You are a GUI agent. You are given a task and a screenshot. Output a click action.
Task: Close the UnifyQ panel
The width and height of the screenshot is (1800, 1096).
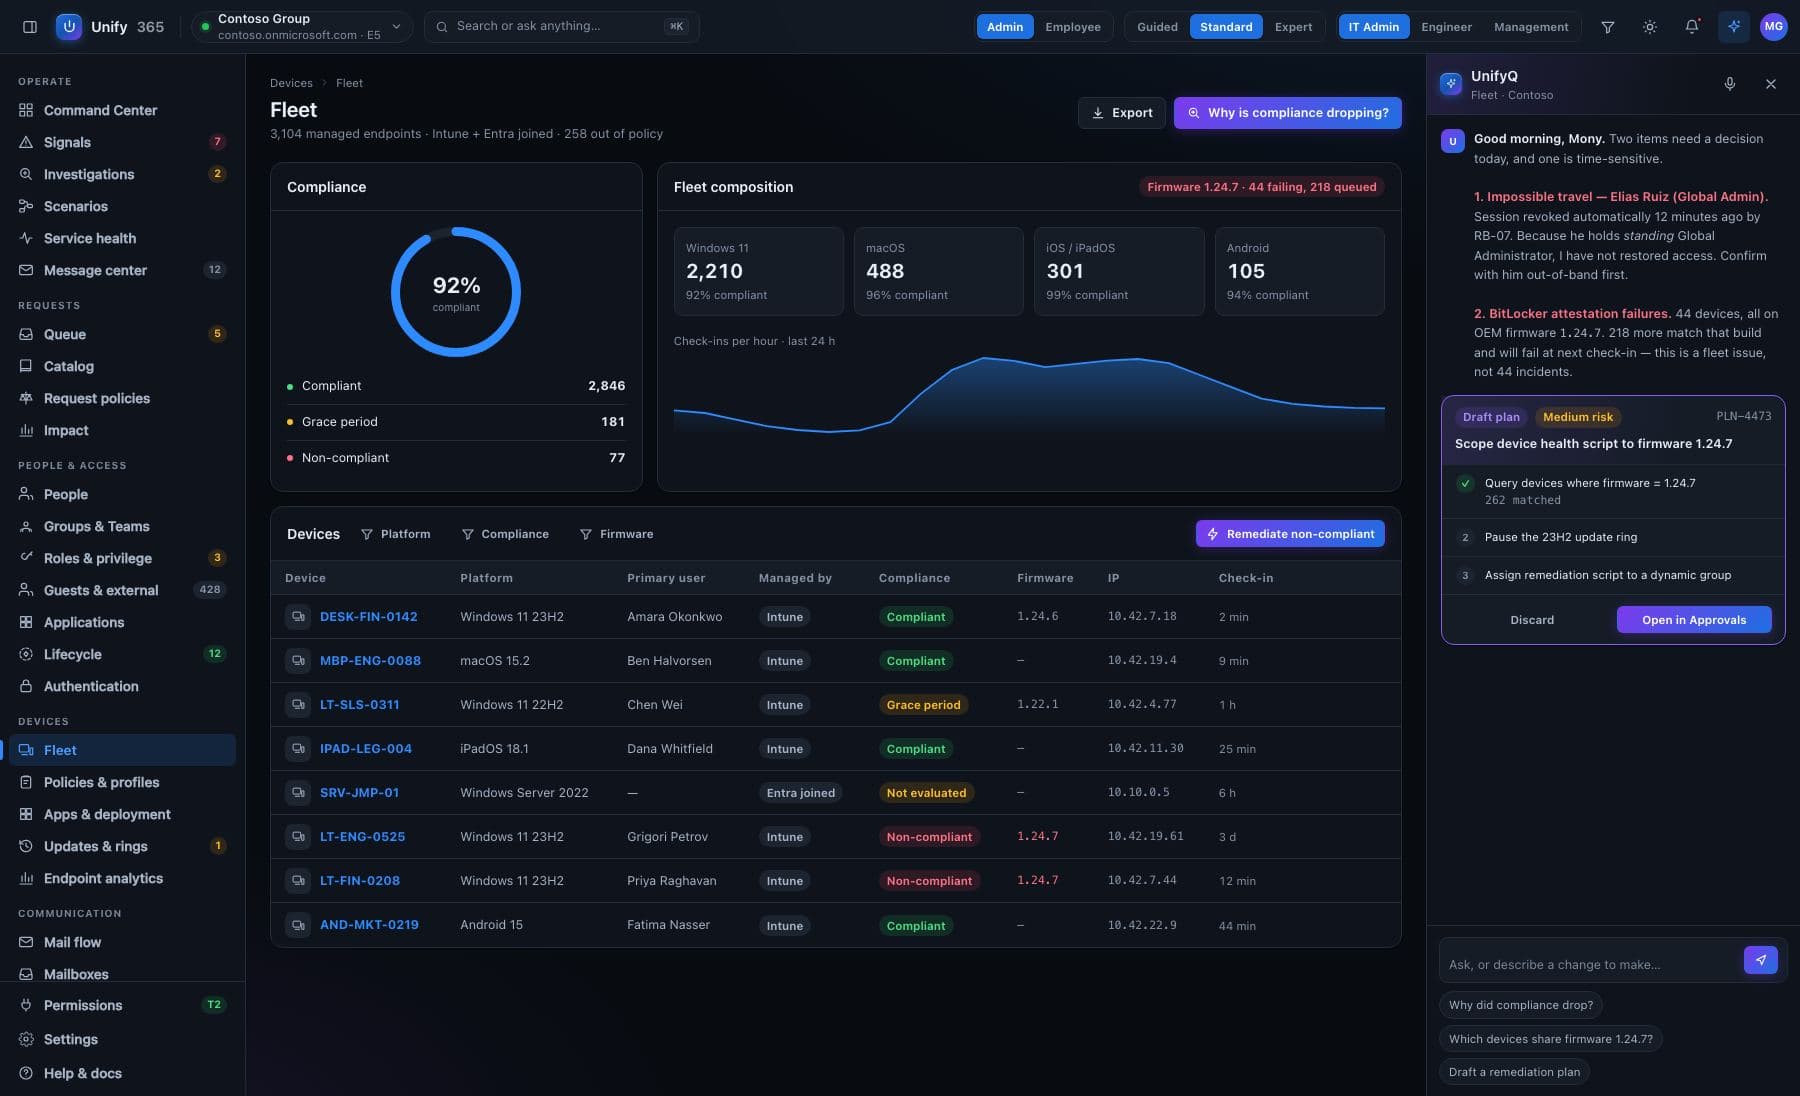pyautogui.click(x=1771, y=84)
